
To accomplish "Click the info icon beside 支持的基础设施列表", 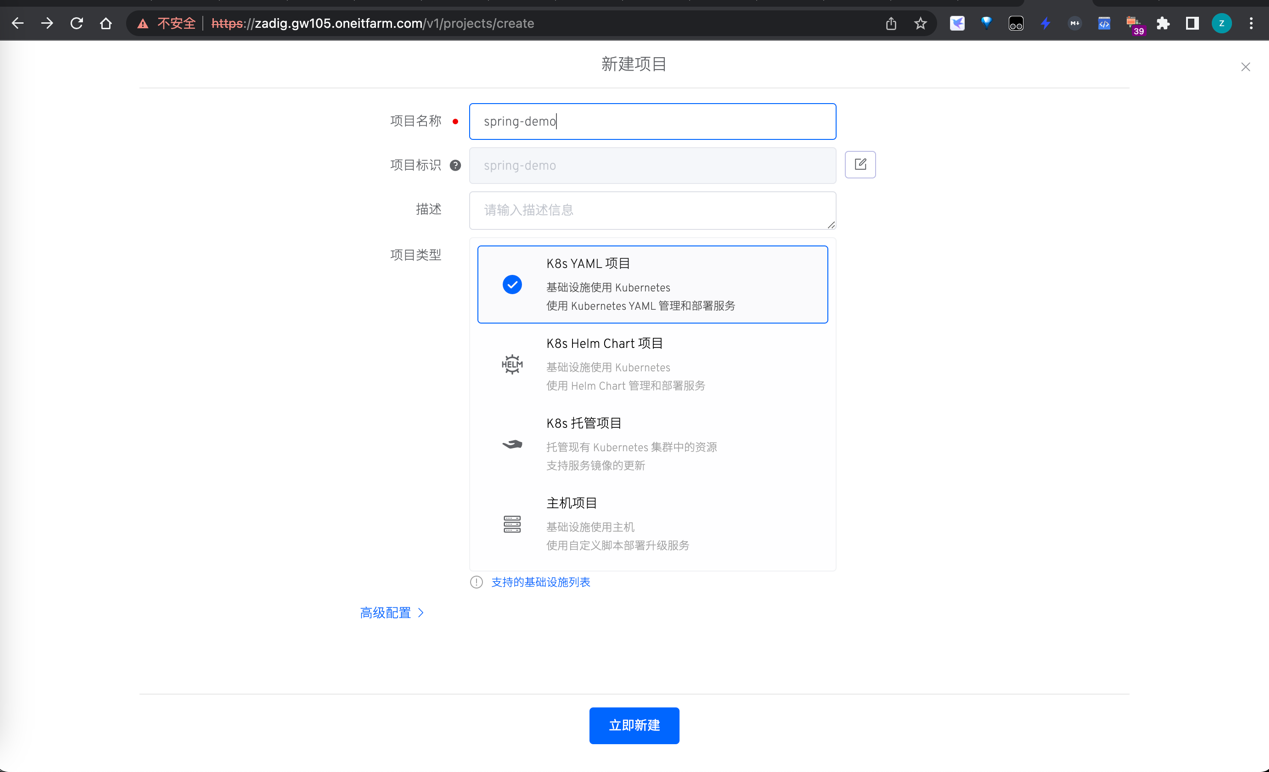I will (x=476, y=582).
